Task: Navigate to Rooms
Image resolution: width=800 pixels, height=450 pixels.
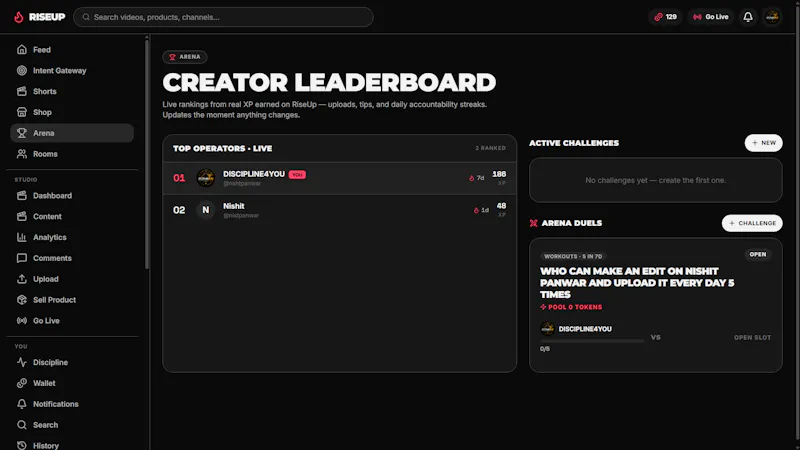Action: click(72, 154)
